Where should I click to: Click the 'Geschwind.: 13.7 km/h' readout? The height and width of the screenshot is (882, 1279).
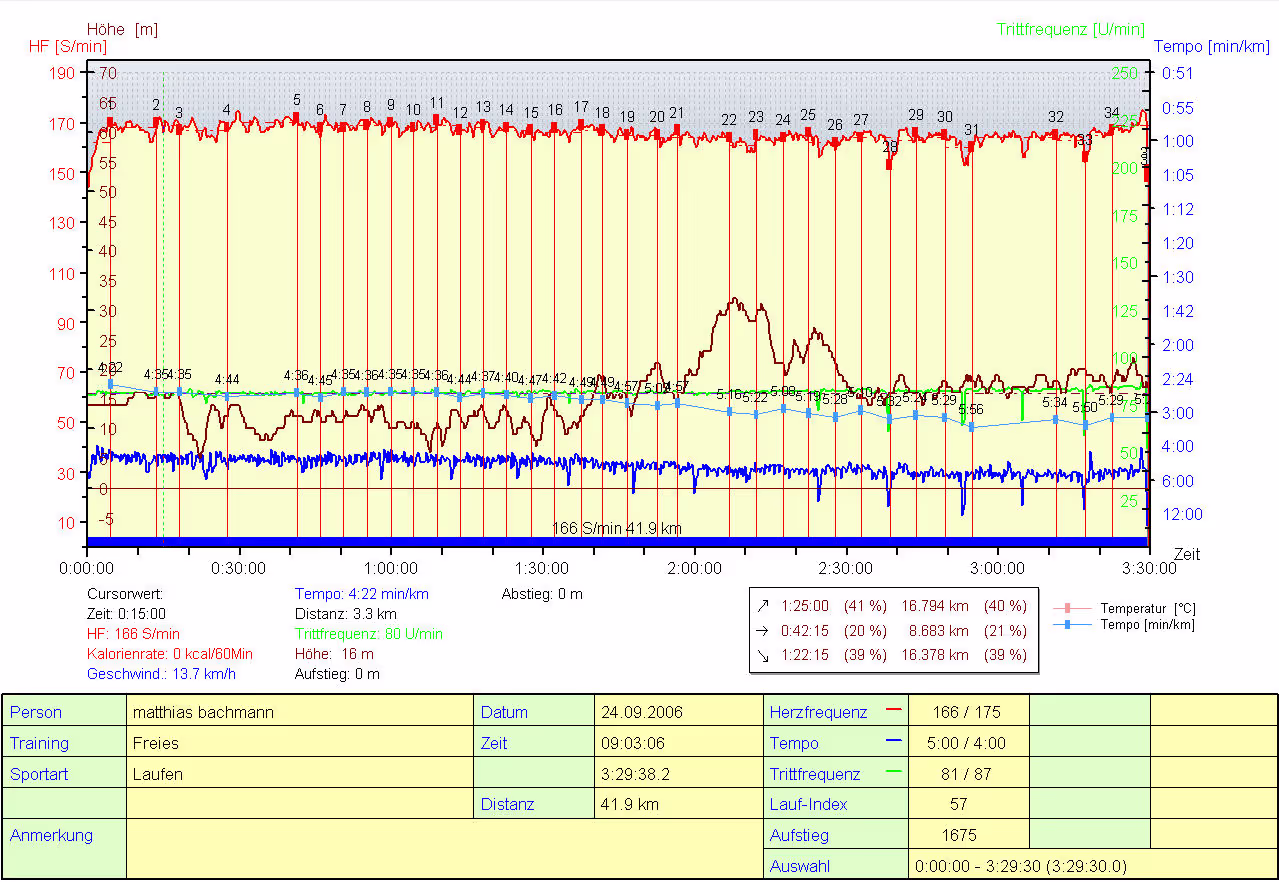tap(162, 674)
